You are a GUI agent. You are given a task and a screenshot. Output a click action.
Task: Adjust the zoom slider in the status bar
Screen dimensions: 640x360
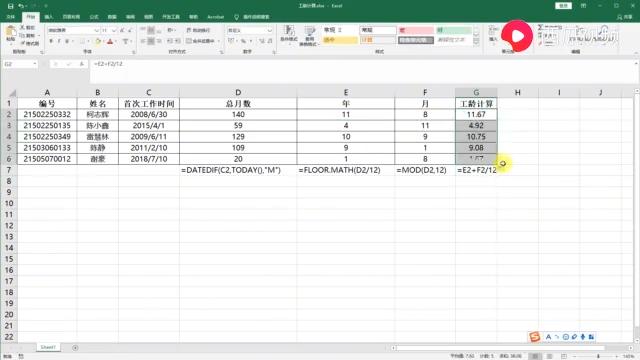point(598,356)
